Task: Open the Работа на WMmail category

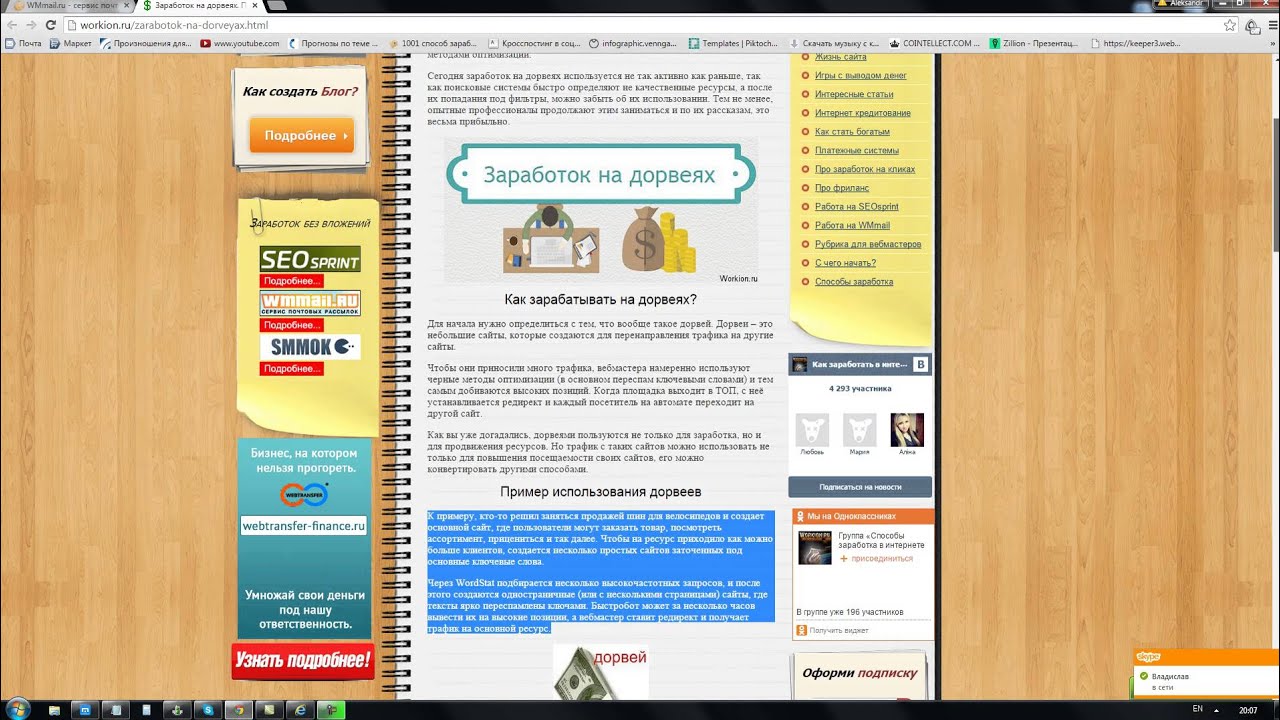Action: pos(852,225)
